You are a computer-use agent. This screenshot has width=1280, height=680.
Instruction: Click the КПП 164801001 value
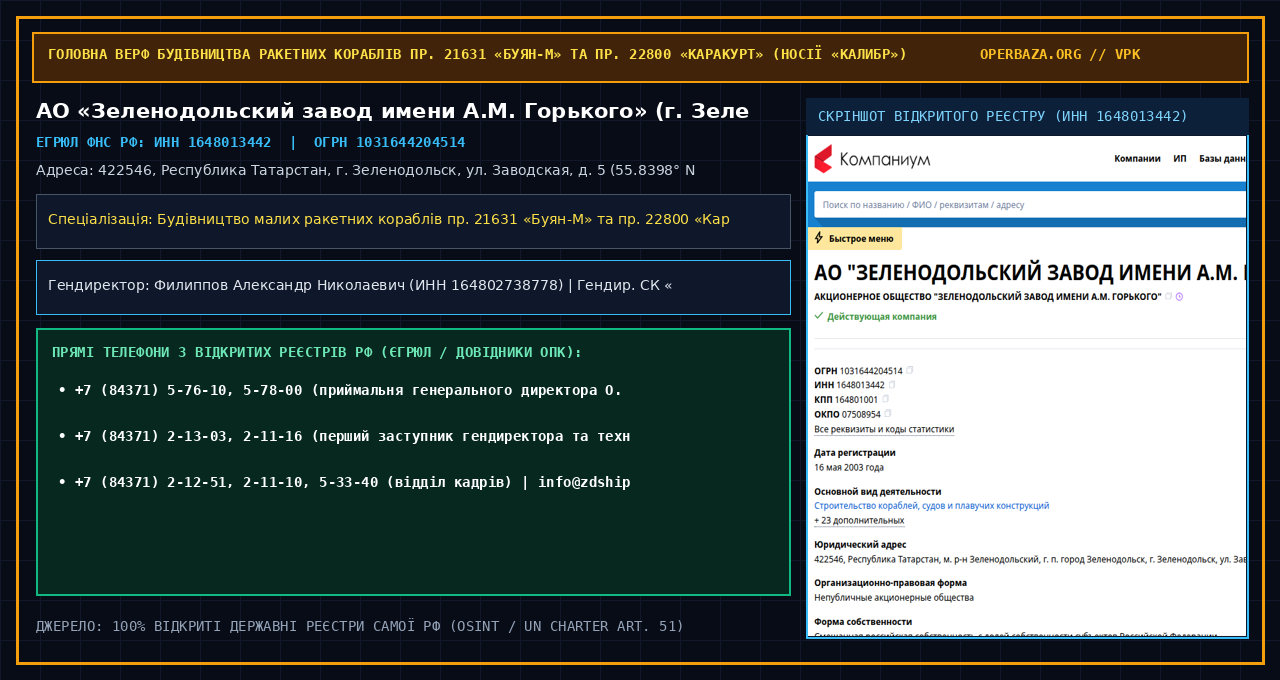click(x=846, y=399)
